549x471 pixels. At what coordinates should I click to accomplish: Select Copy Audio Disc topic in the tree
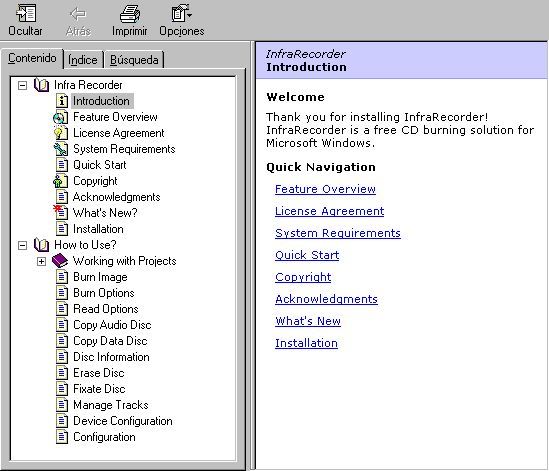[112, 325]
